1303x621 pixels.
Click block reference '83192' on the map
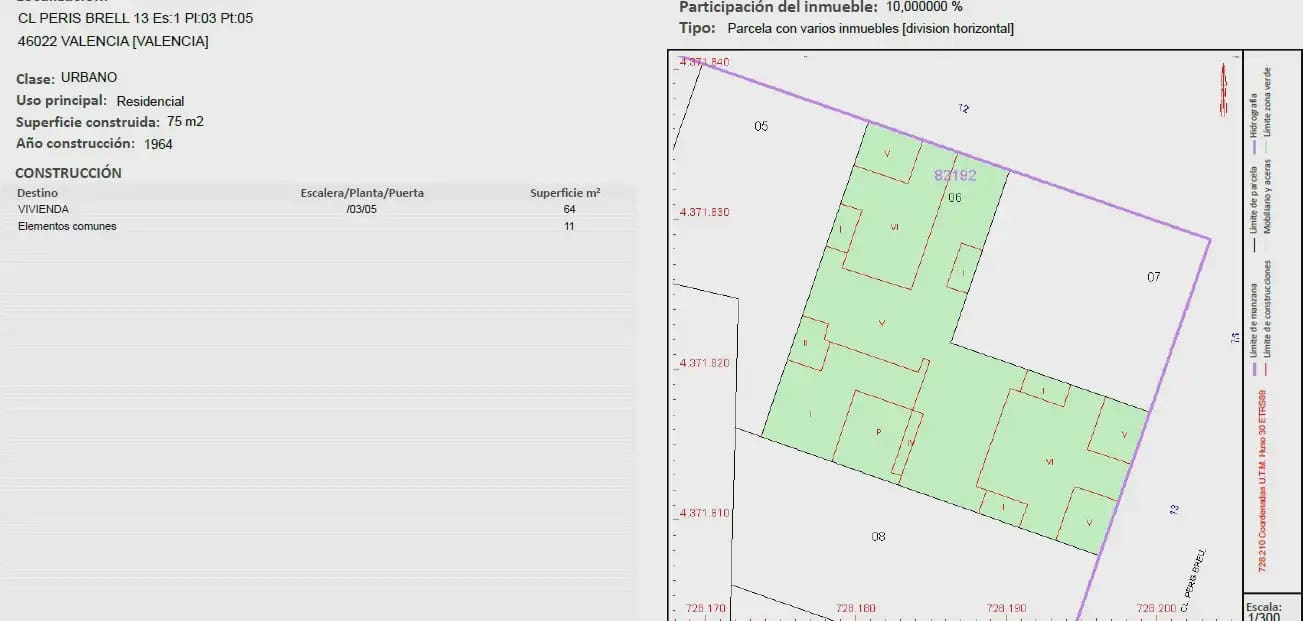click(955, 175)
